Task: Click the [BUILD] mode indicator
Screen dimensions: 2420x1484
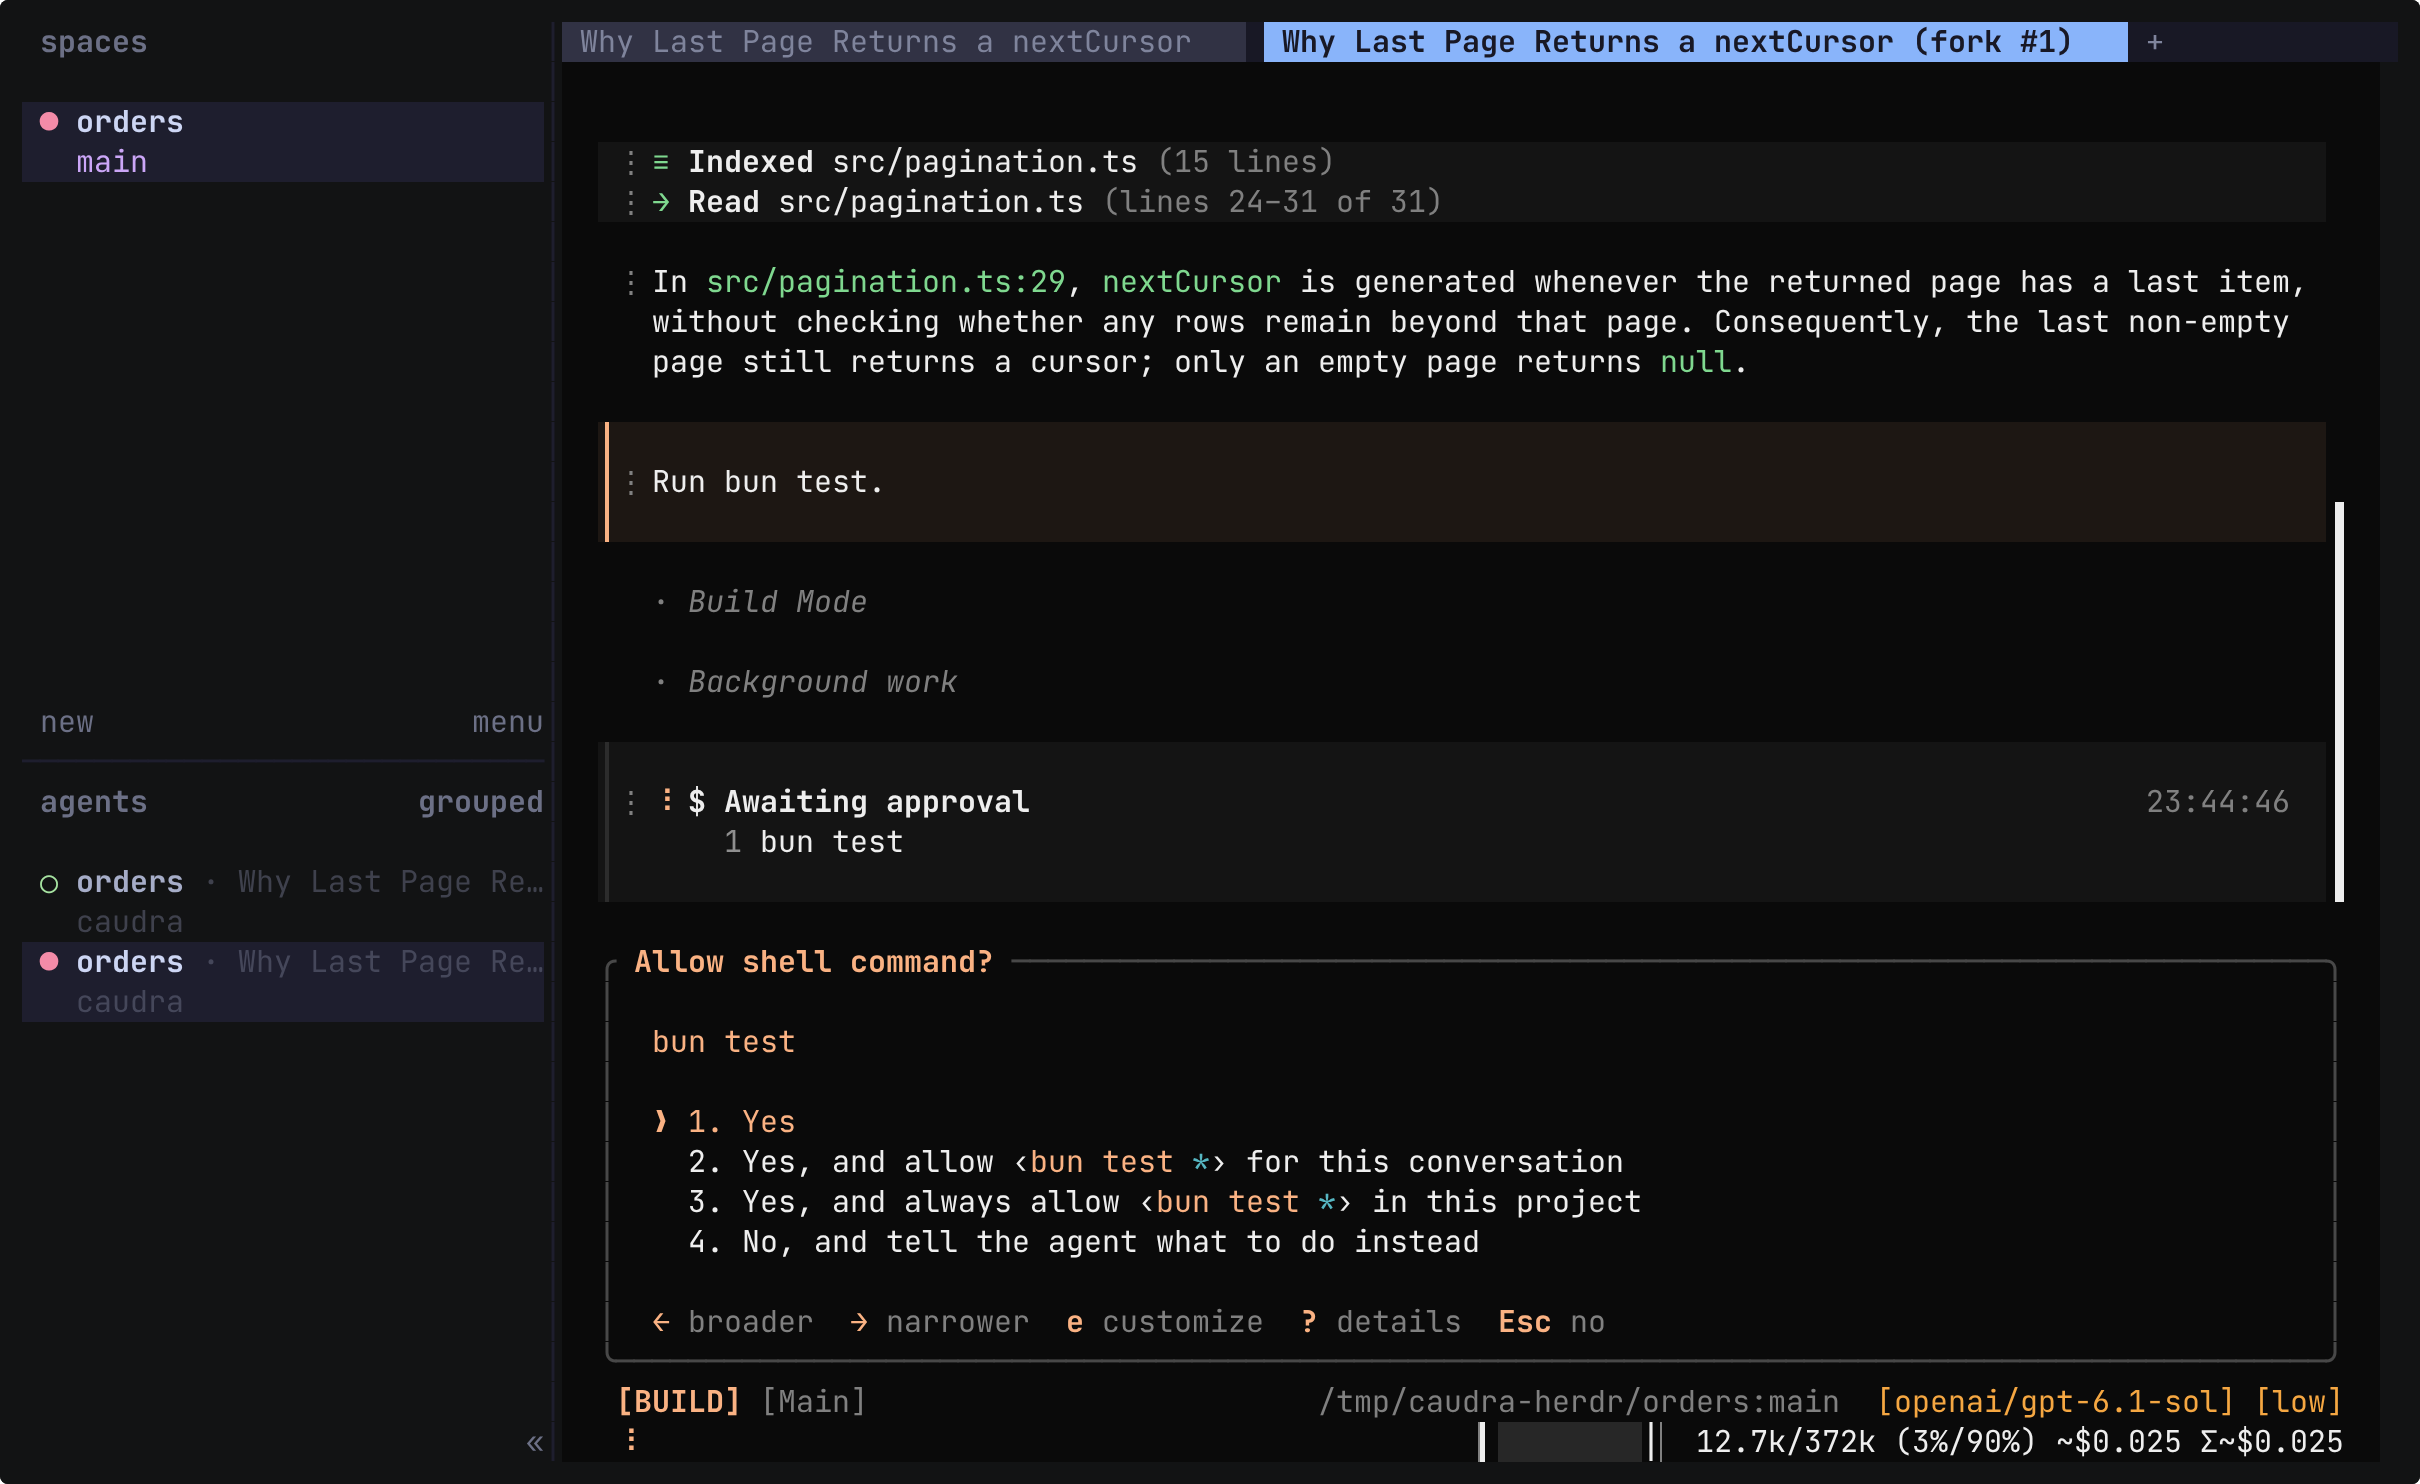Action: (679, 1402)
